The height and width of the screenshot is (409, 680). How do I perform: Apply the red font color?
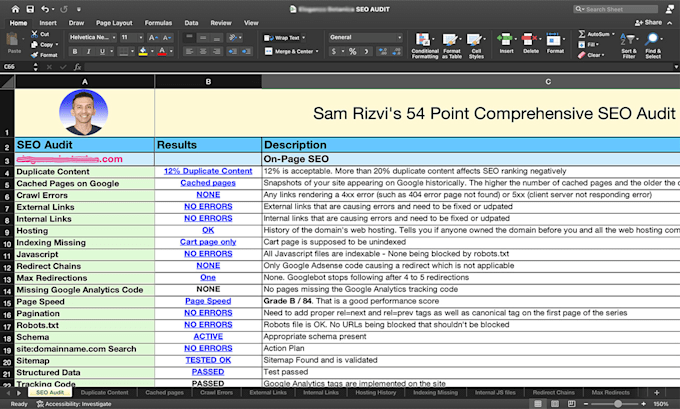pyautogui.click(x=162, y=52)
